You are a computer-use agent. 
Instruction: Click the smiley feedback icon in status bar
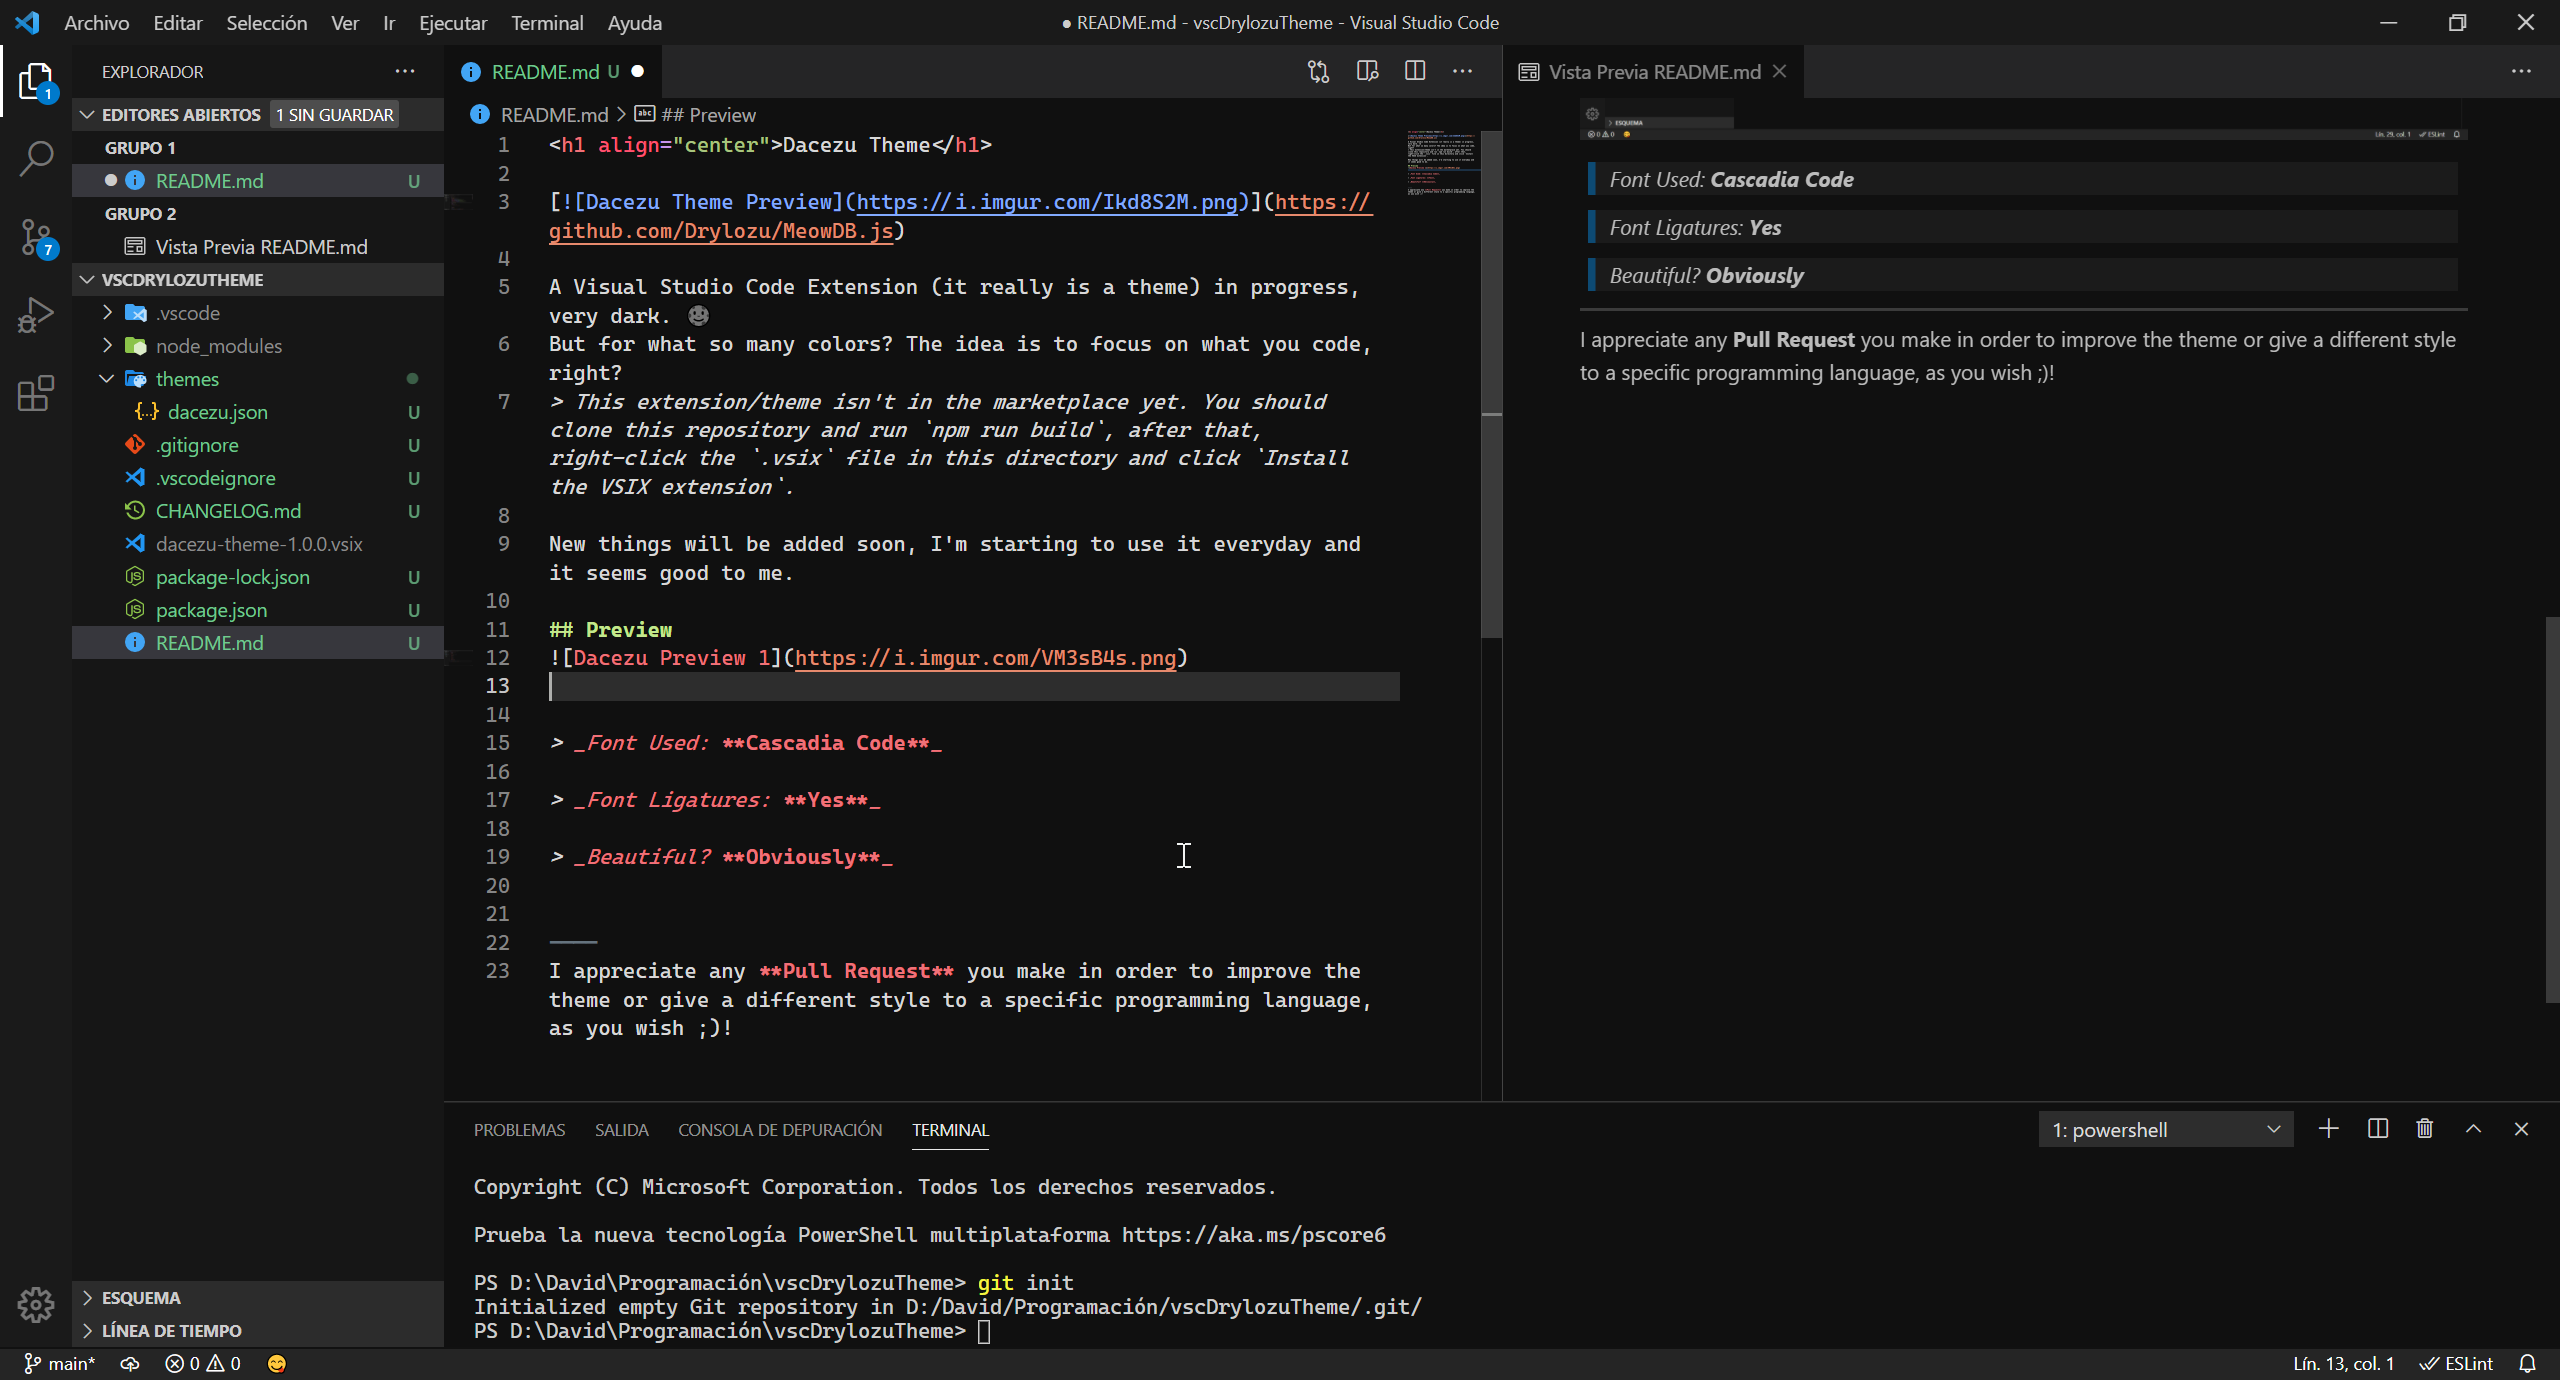point(277,1364)
